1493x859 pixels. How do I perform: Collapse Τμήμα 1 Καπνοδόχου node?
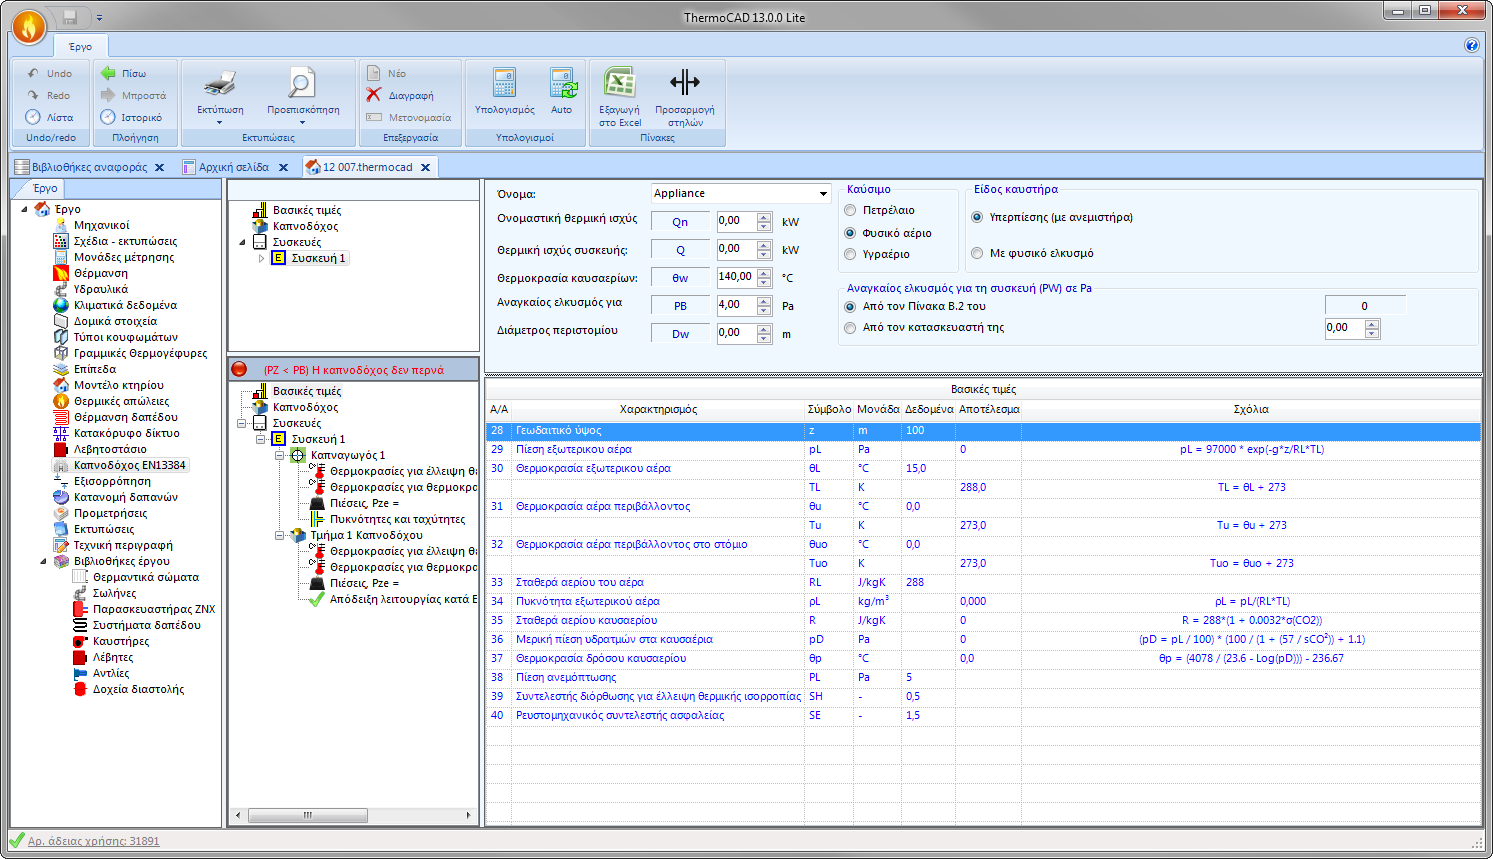click(280, 535)
